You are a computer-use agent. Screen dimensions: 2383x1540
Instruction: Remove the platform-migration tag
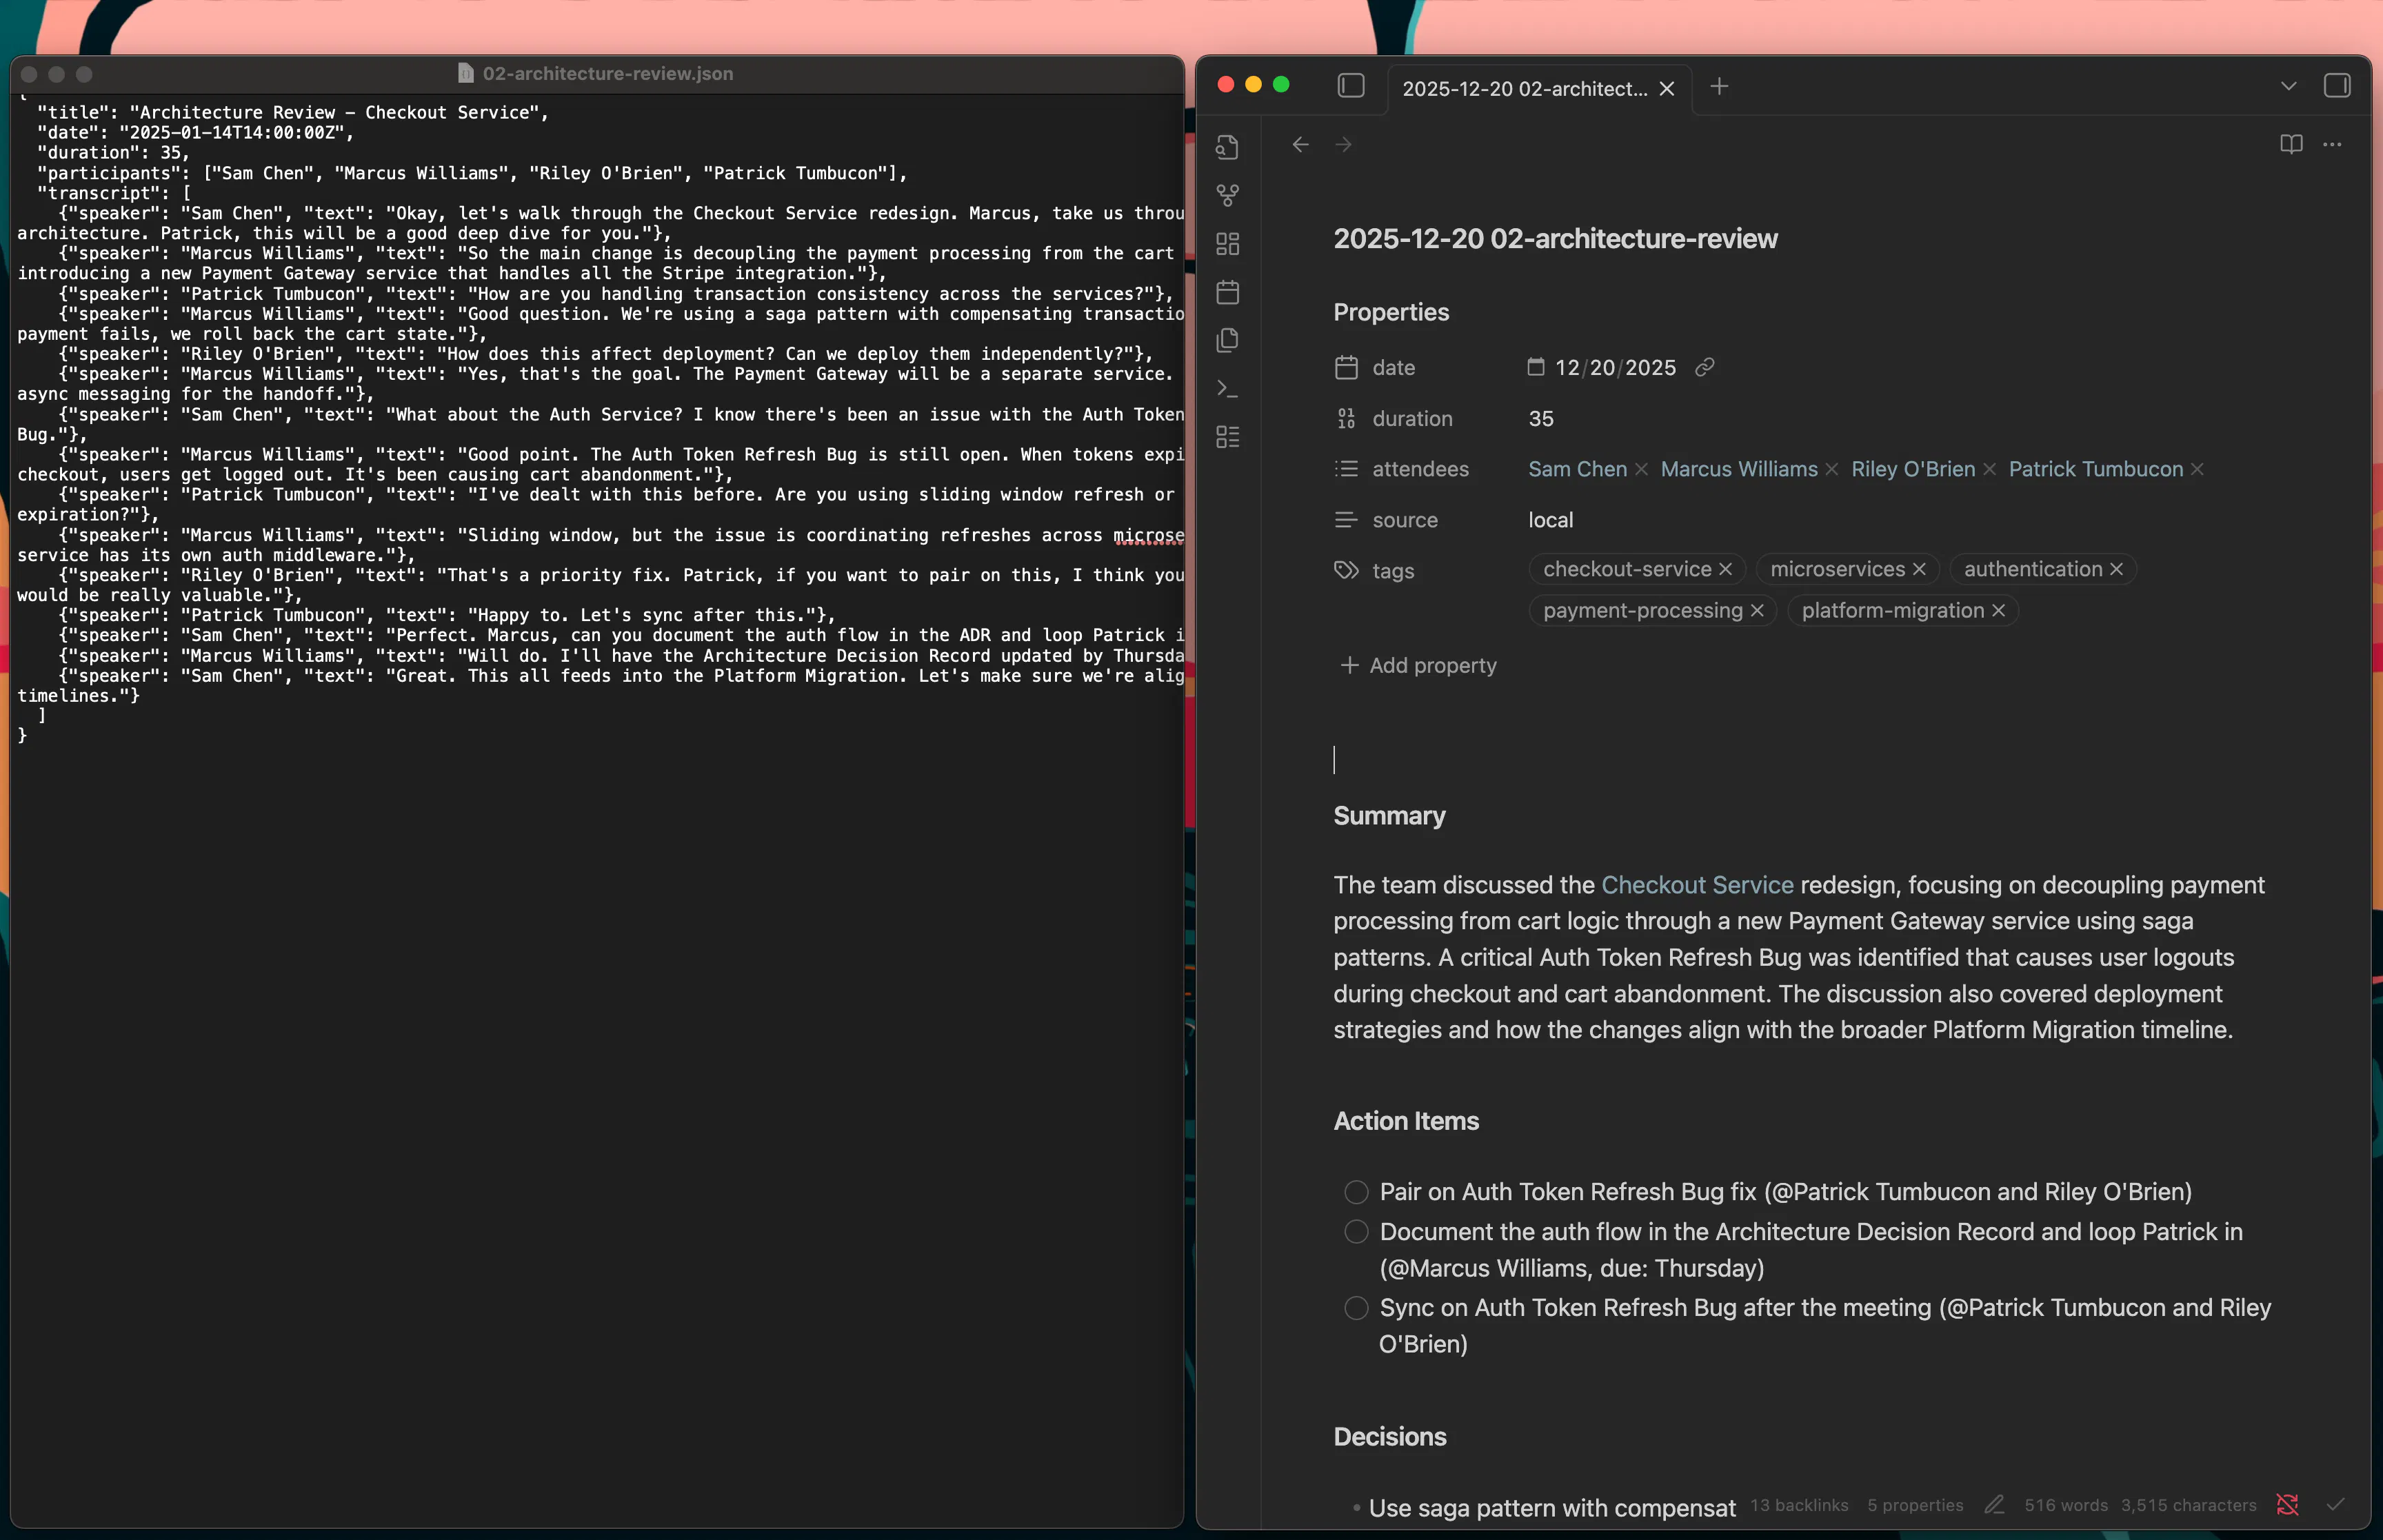[x=1998, y=610]
